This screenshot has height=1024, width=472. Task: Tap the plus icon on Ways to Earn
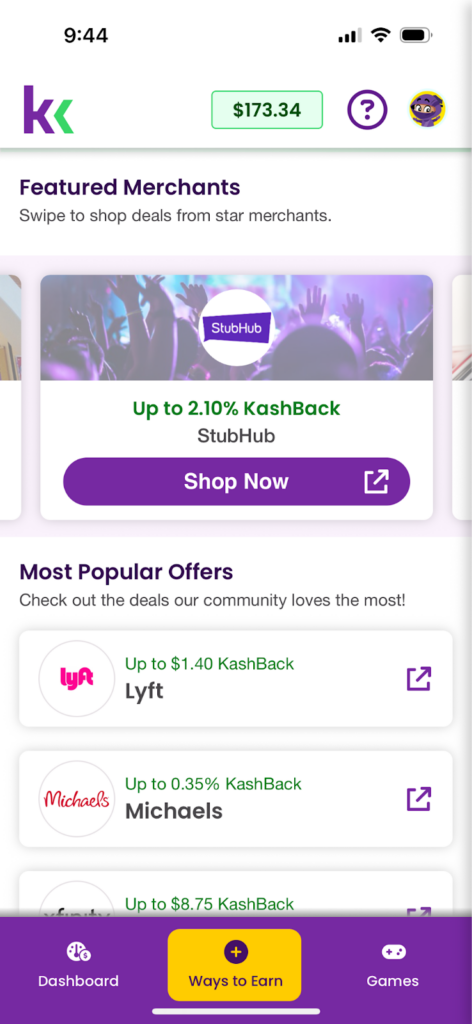(x=236, y=952)
